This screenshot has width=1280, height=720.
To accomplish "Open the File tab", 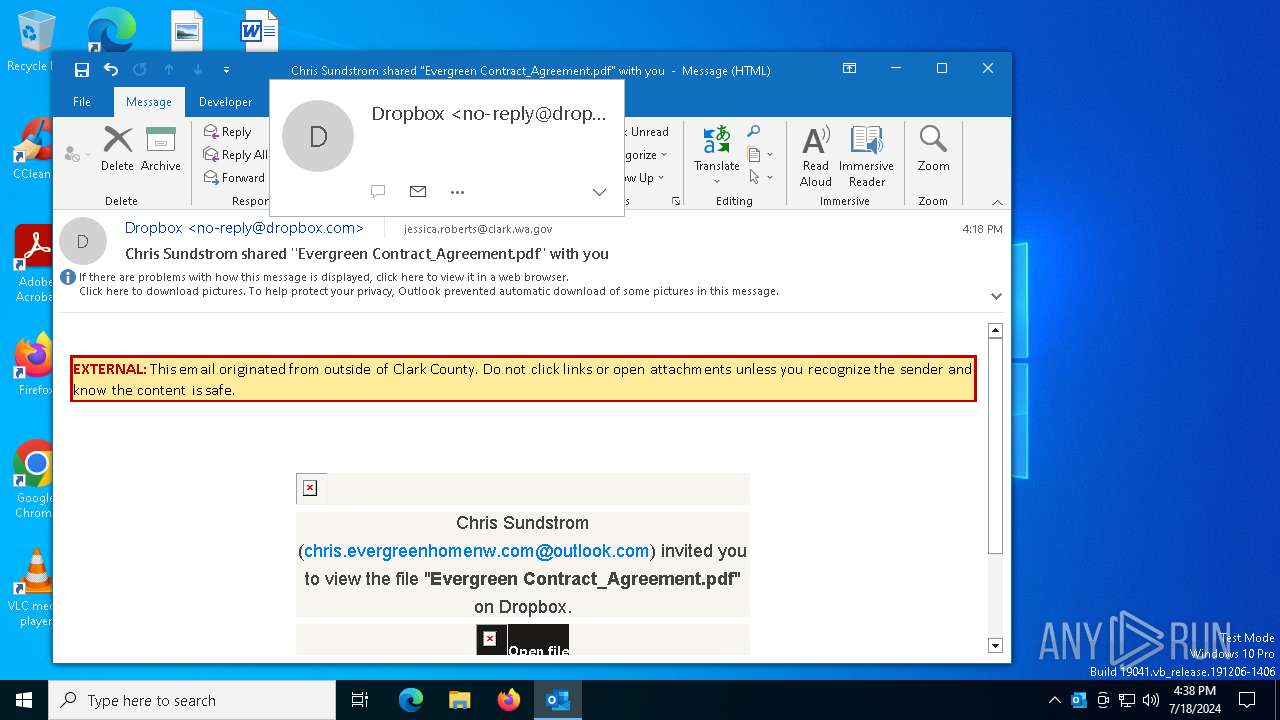I will click(82, 102).
